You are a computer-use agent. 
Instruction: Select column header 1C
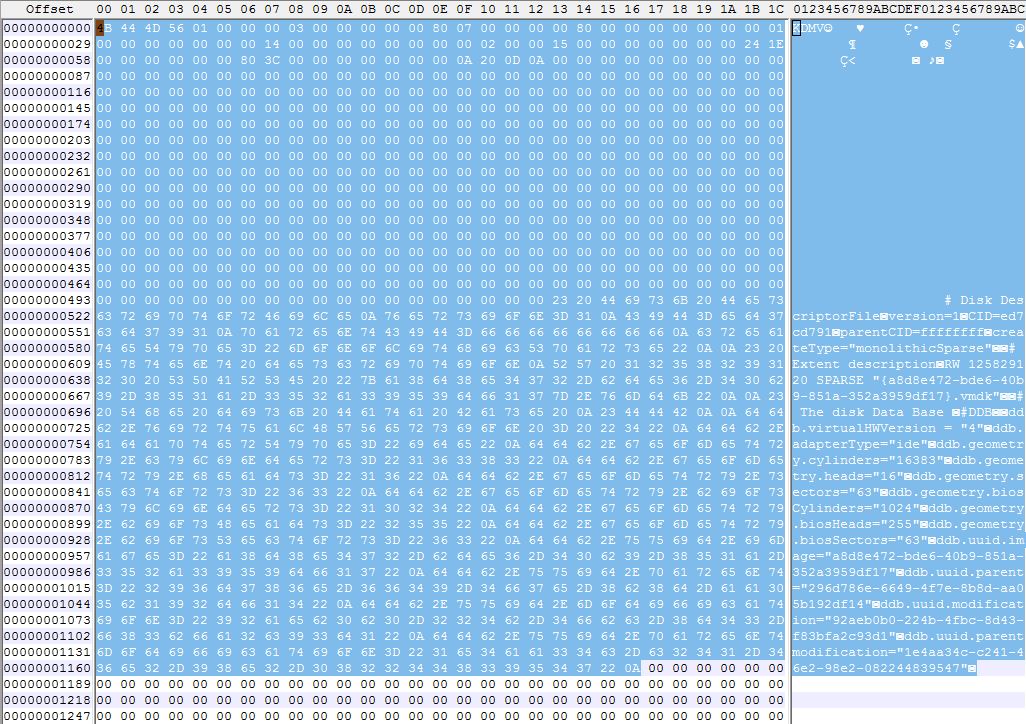(x=776, y=9)
